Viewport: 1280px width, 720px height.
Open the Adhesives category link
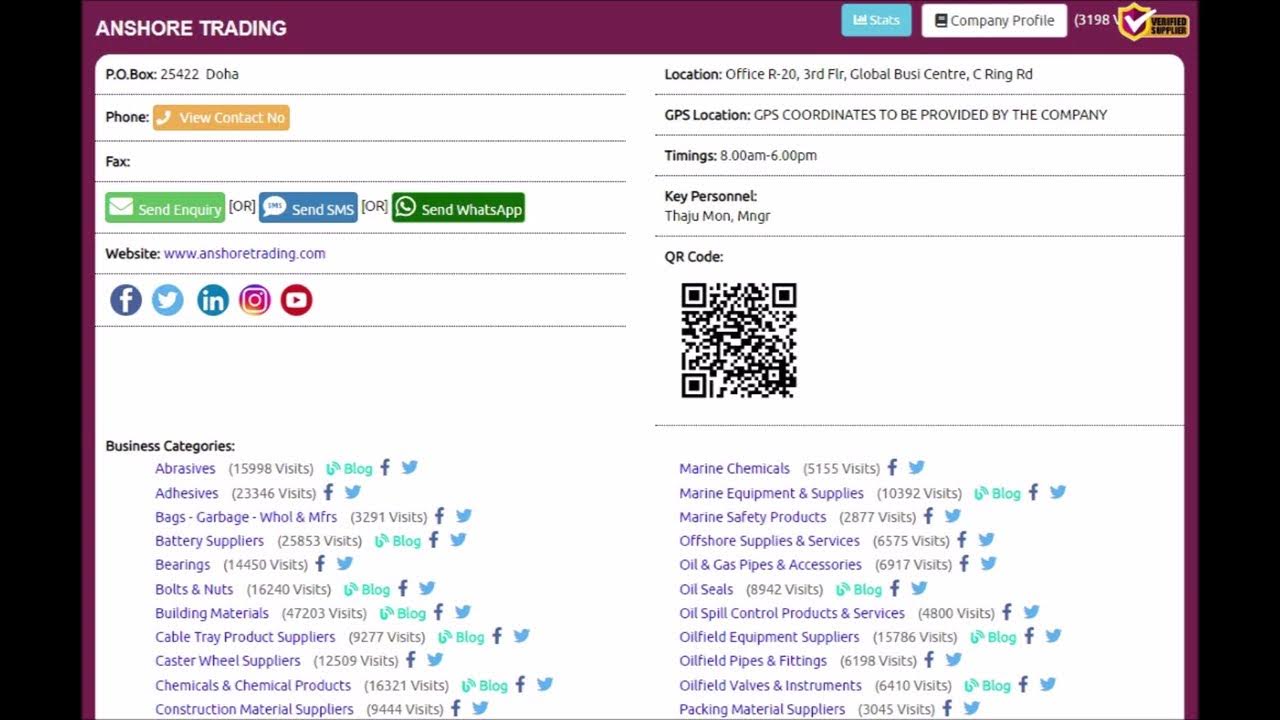point(187,493)
